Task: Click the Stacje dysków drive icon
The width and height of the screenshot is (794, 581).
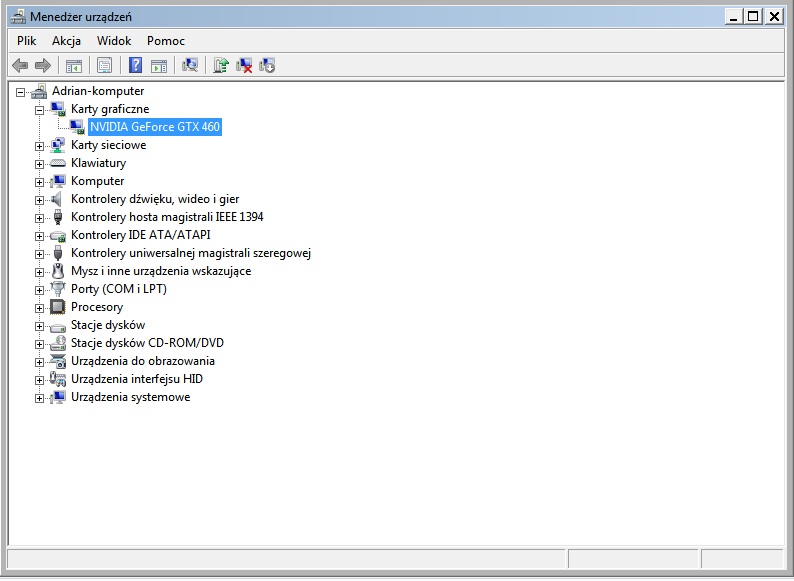Action: click(x=58, y=327)
